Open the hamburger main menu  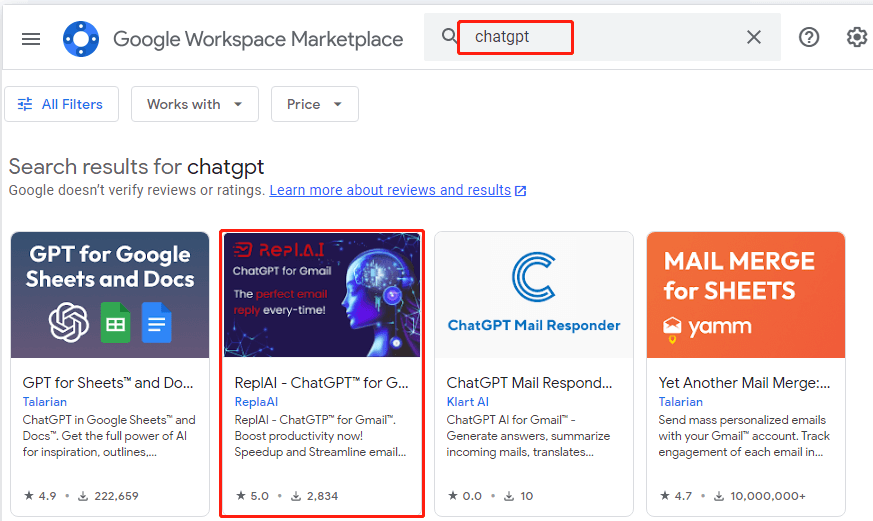31,39
